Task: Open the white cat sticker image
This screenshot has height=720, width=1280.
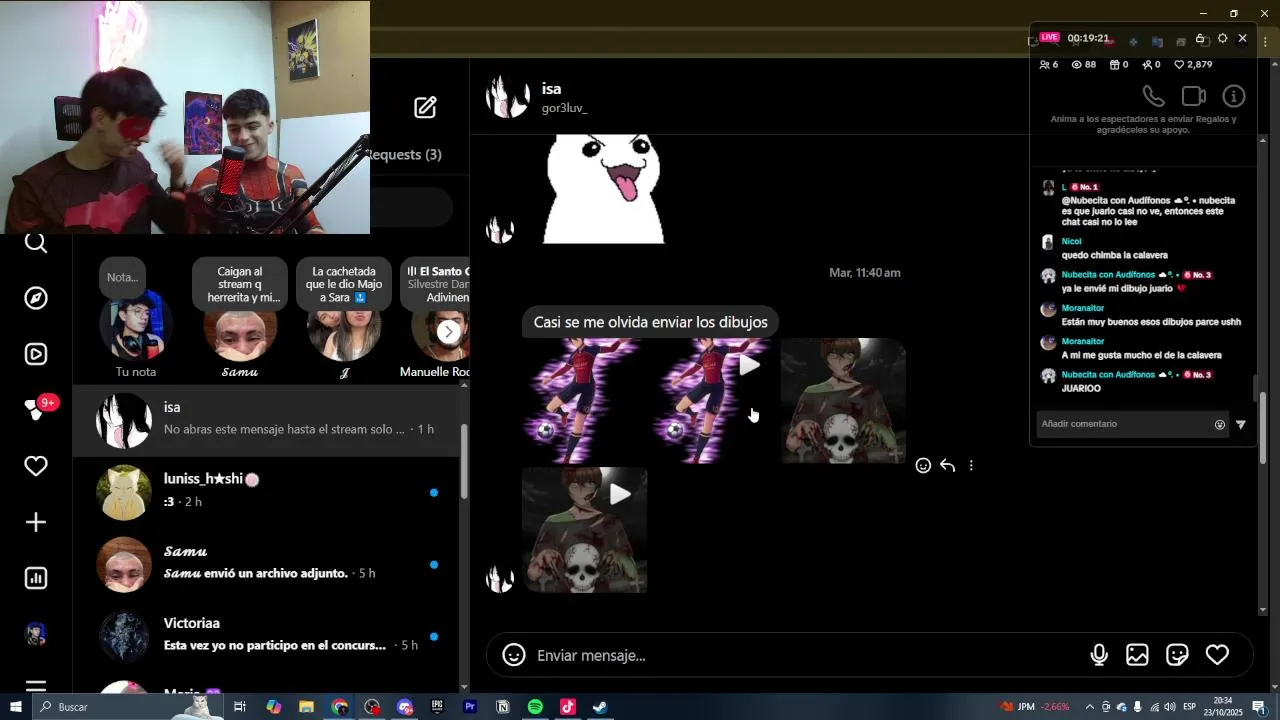Action: click(x=604, y=189)
